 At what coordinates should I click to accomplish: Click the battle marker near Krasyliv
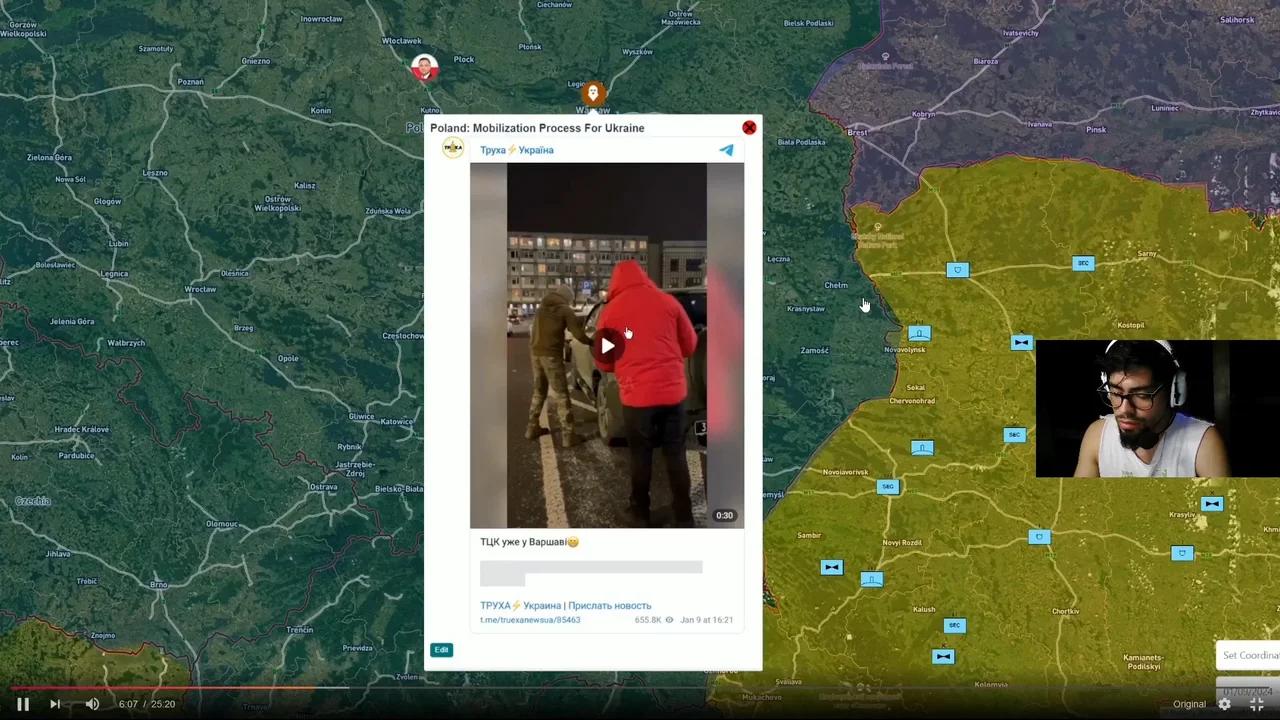pos(1212,504)
